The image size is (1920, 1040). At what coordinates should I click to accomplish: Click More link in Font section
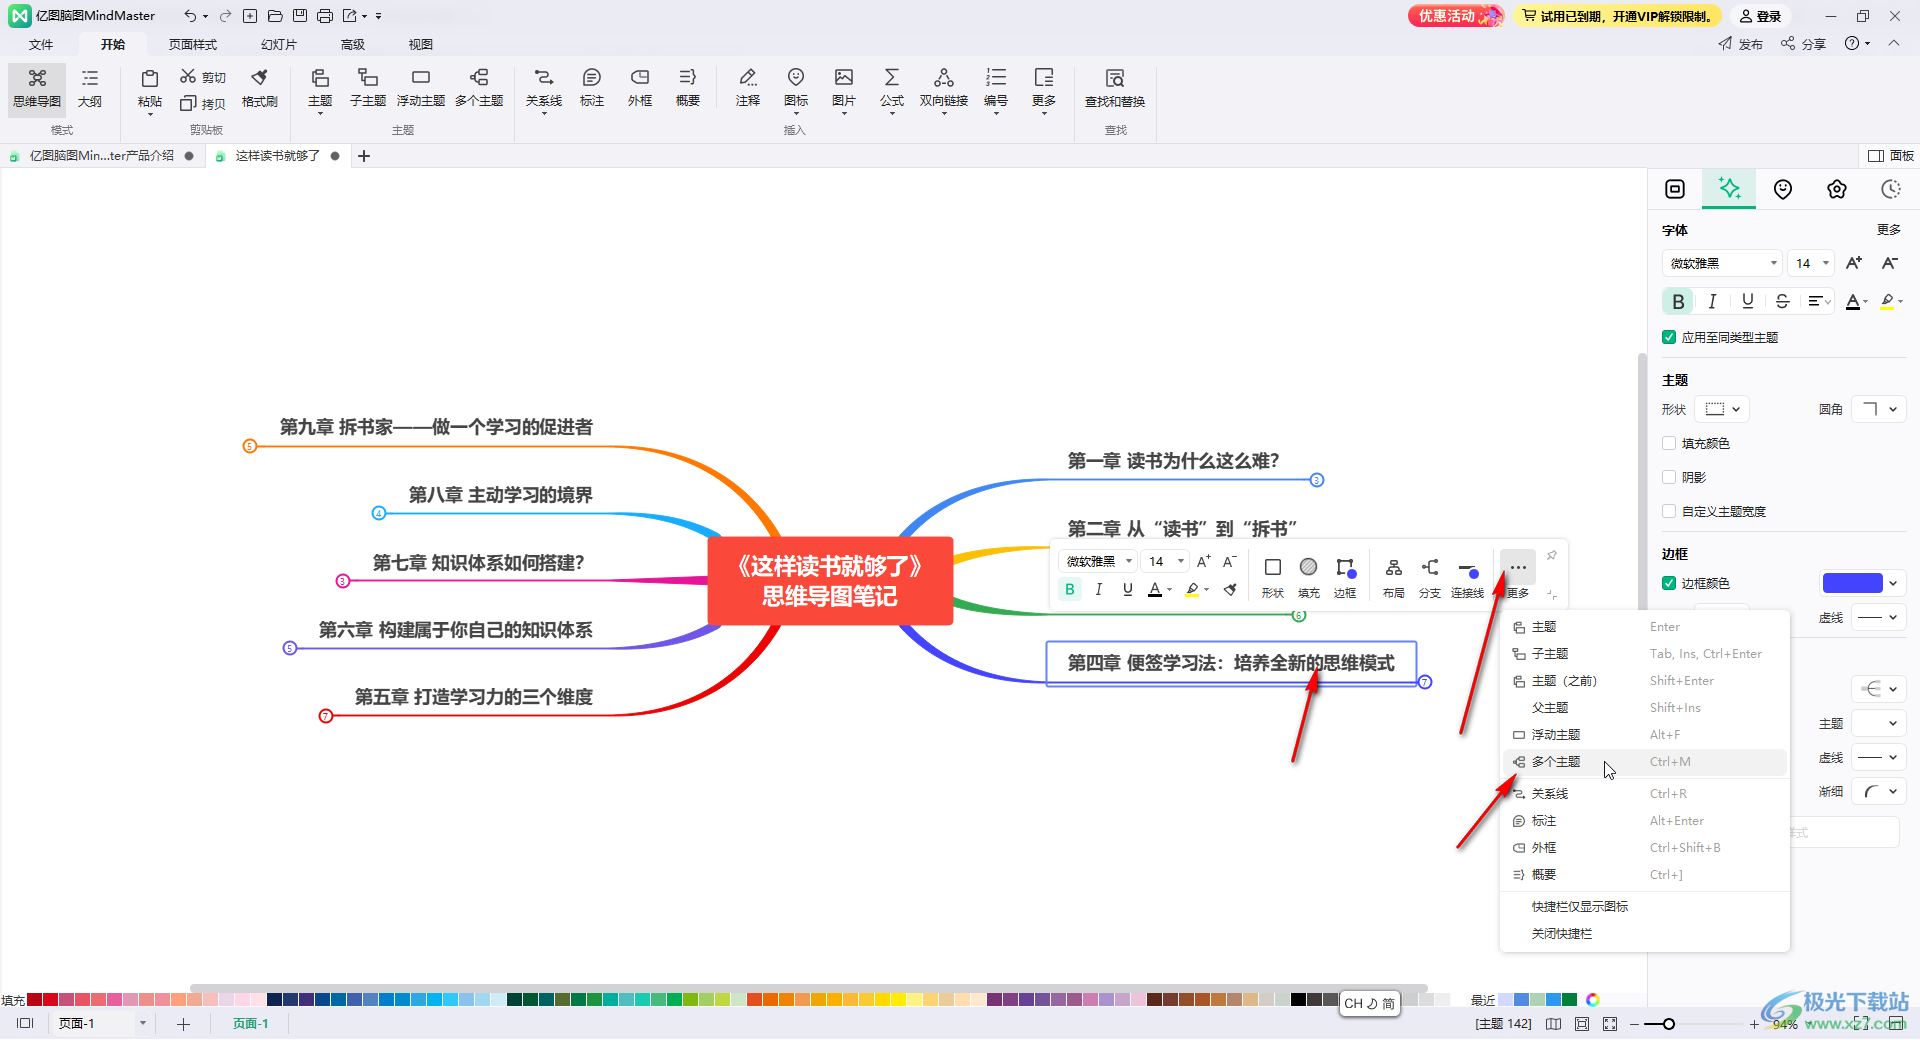[x=1888, y=230]
